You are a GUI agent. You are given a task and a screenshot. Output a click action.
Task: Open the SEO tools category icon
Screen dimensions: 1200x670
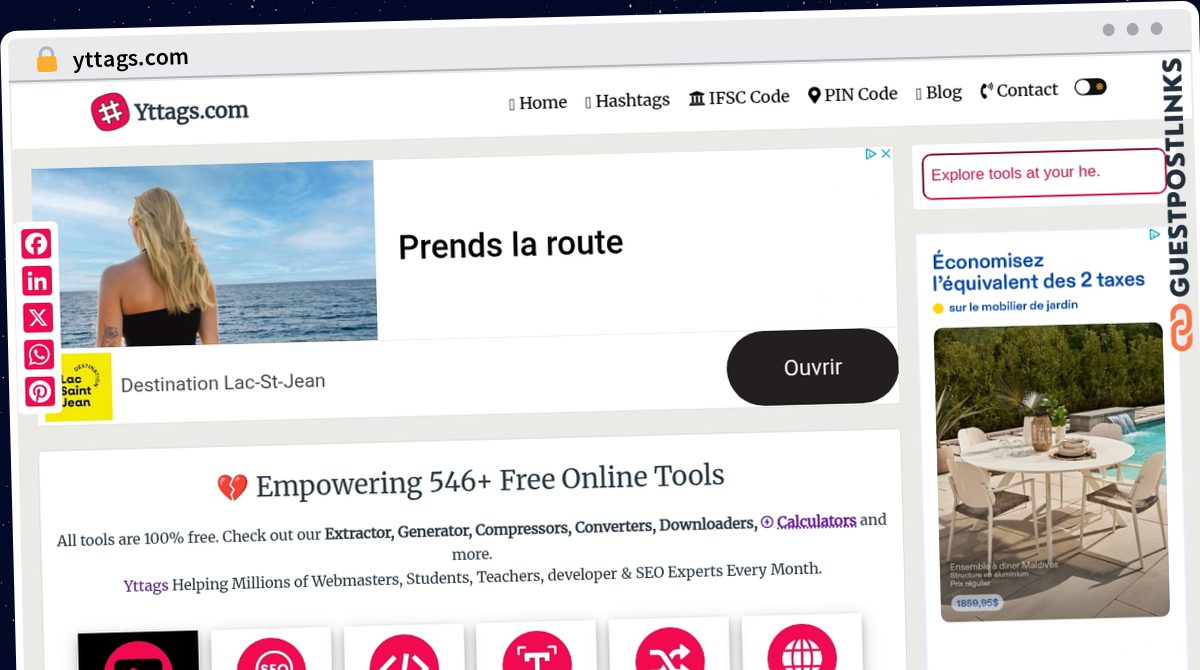click(x=271, y=655)
